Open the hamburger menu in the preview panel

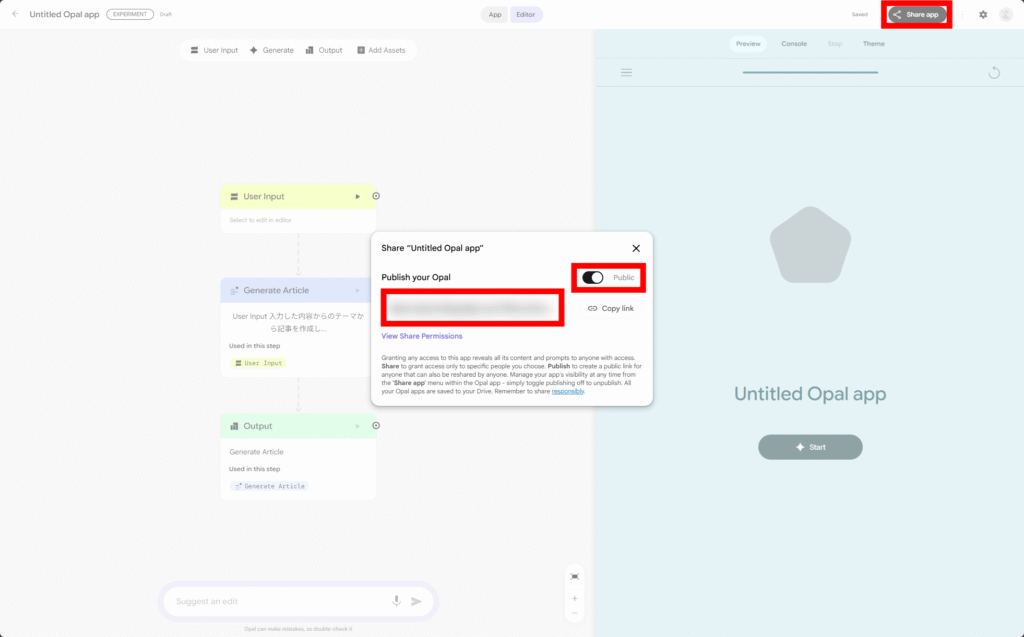click(626, 72)
